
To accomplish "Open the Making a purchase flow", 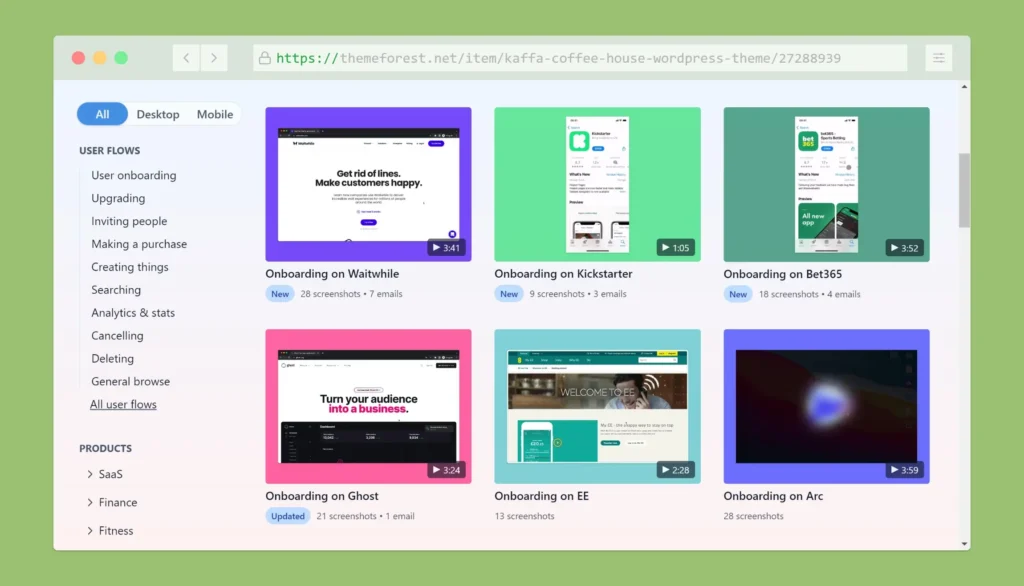I will [x=139, y=244].
